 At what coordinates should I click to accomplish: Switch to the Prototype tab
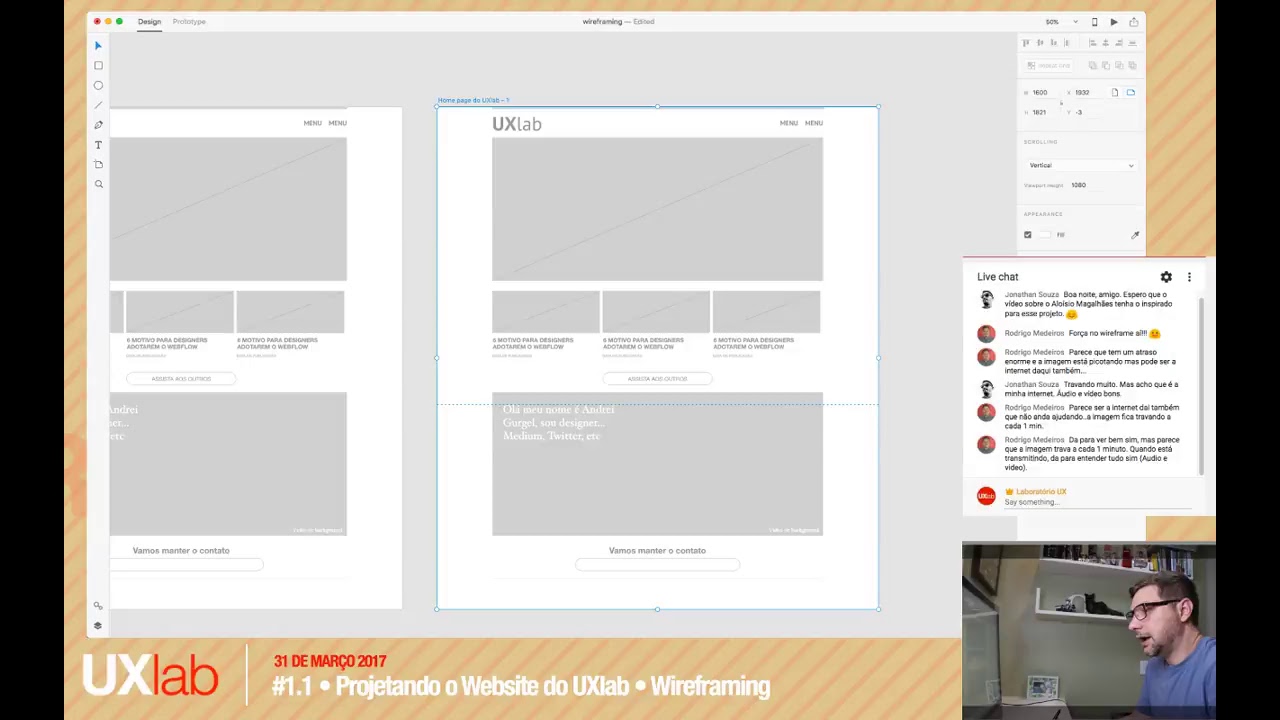[189, 21]
